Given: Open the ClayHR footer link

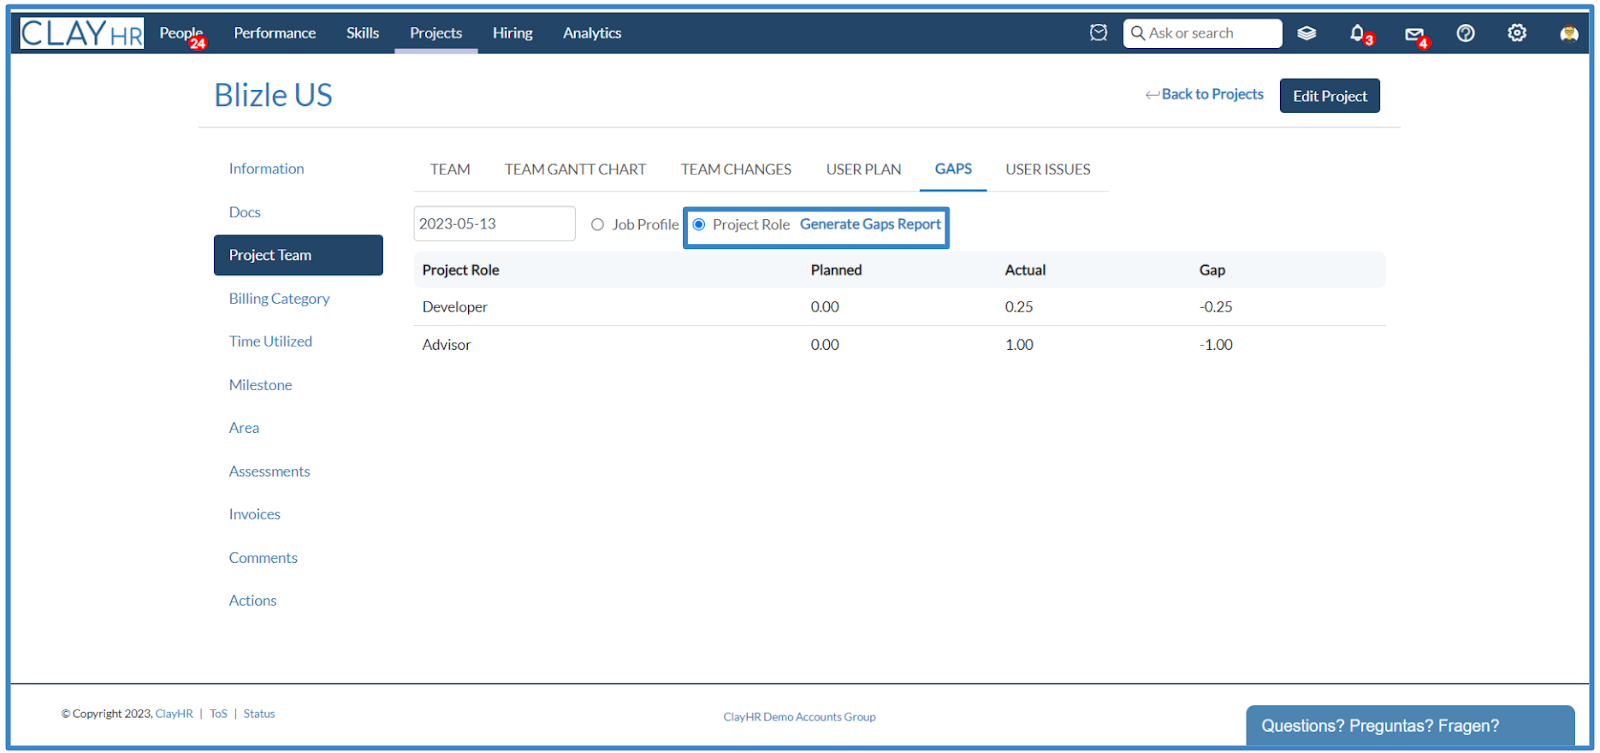Looking at the screenshot, I should tap(174, 714).
